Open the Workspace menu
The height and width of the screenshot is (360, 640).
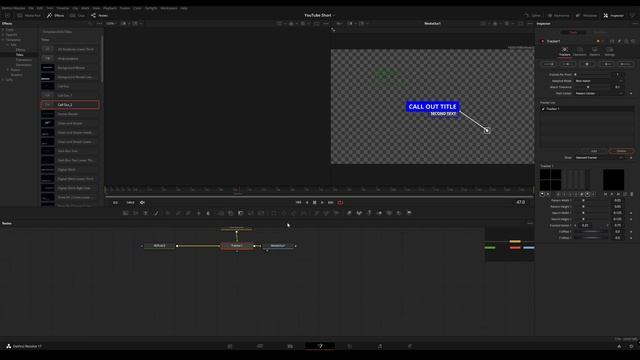tap(169, 8)
